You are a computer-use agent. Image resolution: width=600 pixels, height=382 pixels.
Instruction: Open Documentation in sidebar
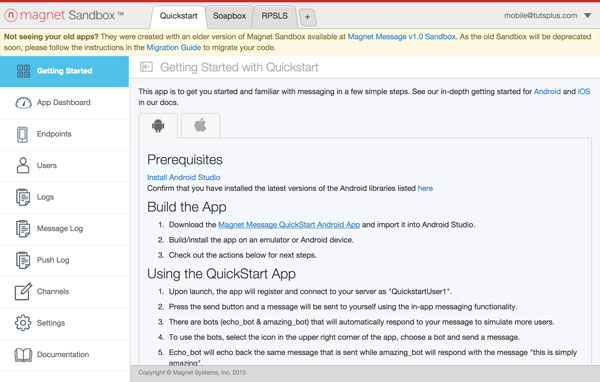pos(64,355)
